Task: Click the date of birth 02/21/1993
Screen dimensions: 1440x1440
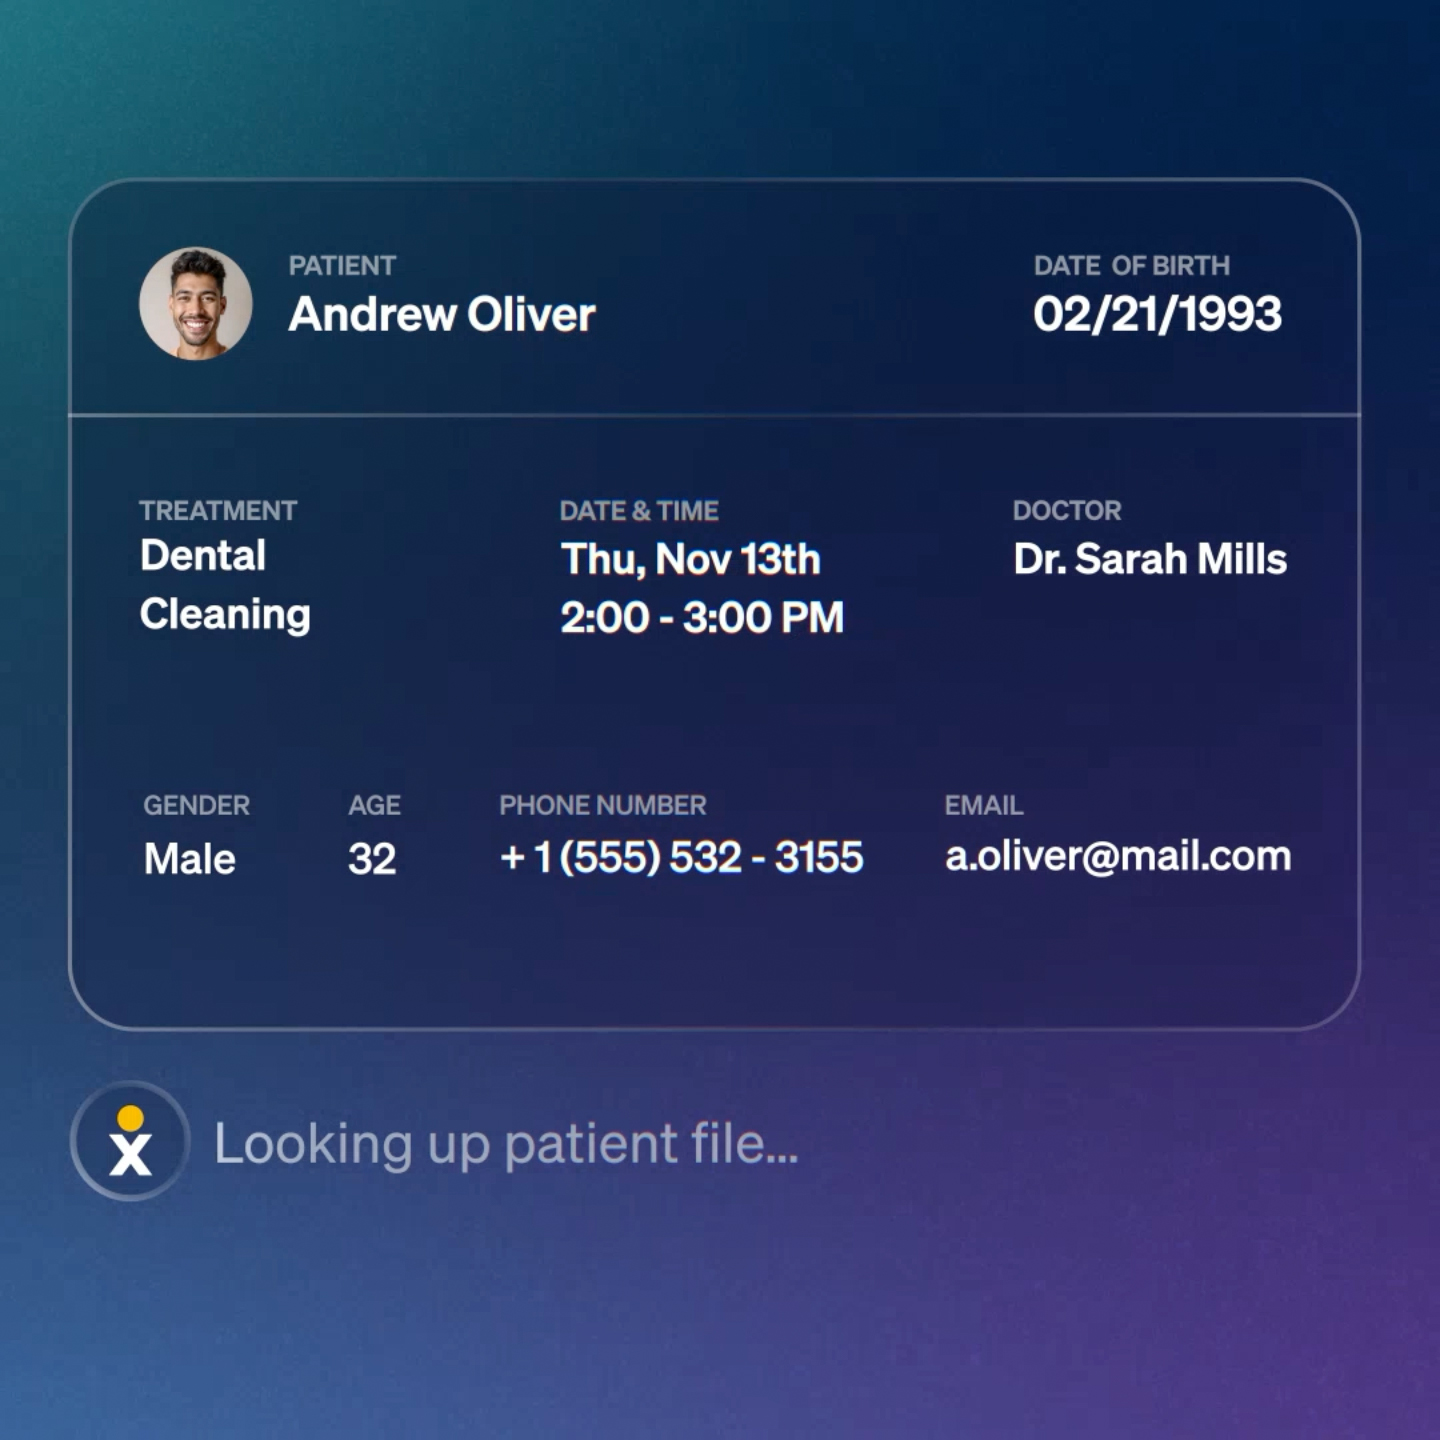Action: tap(1157, 315)
